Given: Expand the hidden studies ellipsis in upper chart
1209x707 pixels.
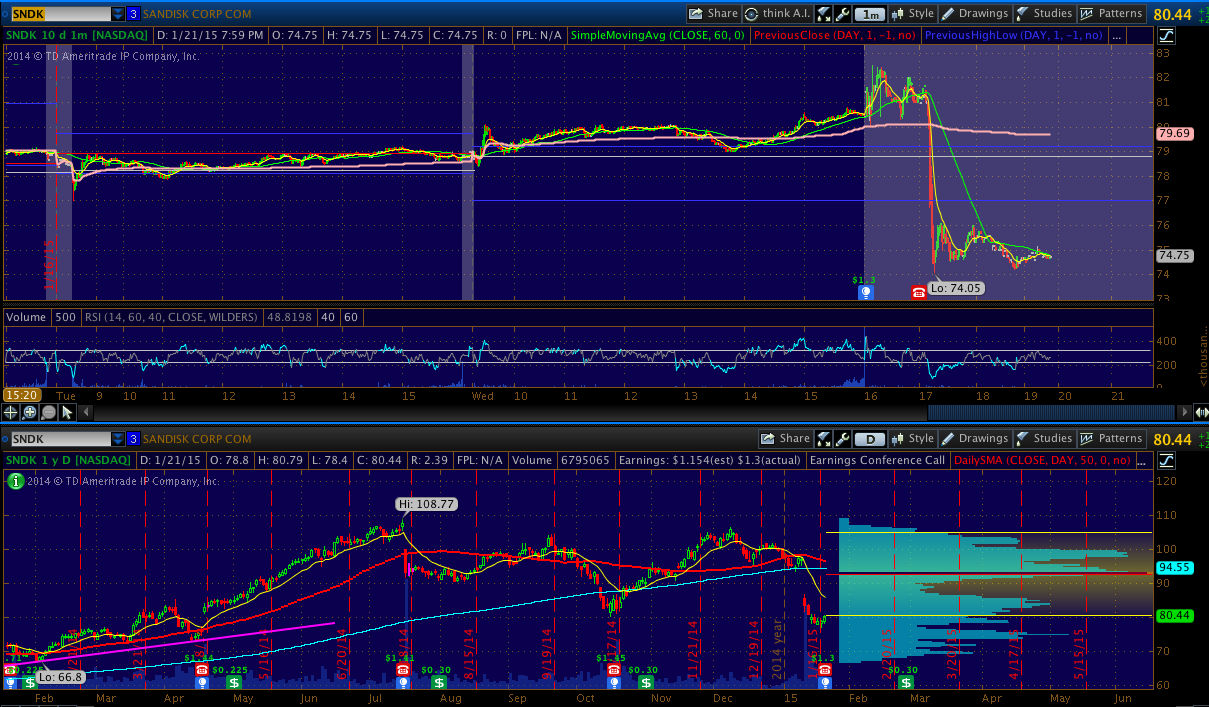Looking at the screenshot, I should [1117, 35].
